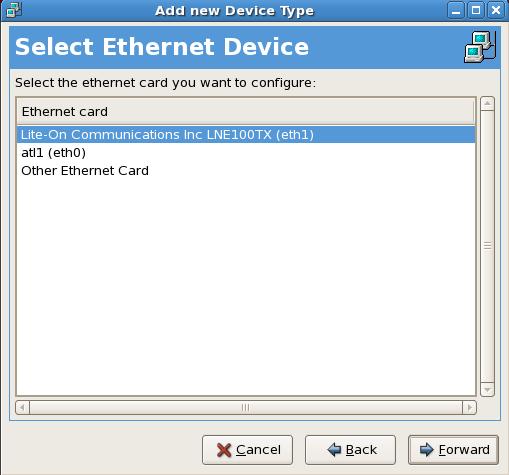Close the Add new Device Type window

tap(496, 10)
